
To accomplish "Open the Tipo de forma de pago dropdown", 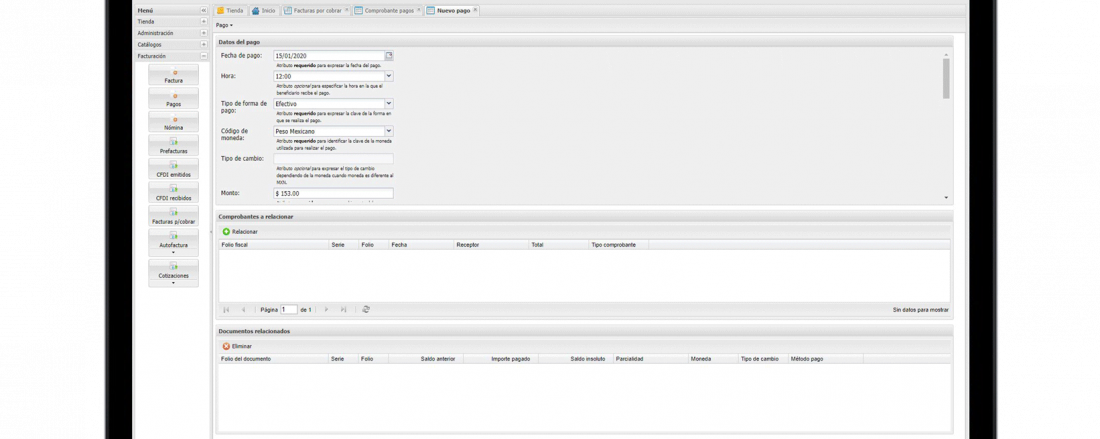I will point(389,103).
